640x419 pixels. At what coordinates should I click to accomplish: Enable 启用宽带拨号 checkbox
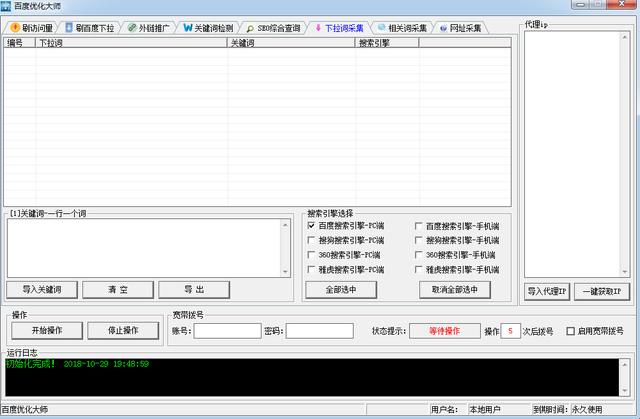coord(571,331)
